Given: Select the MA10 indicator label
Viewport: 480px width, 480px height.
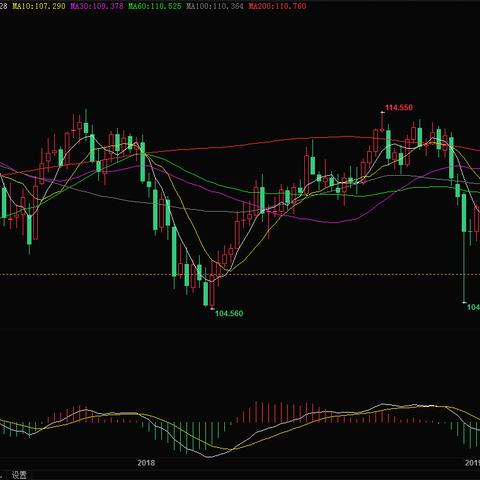Looking at the screenshot, I should [x=39, y=6].
